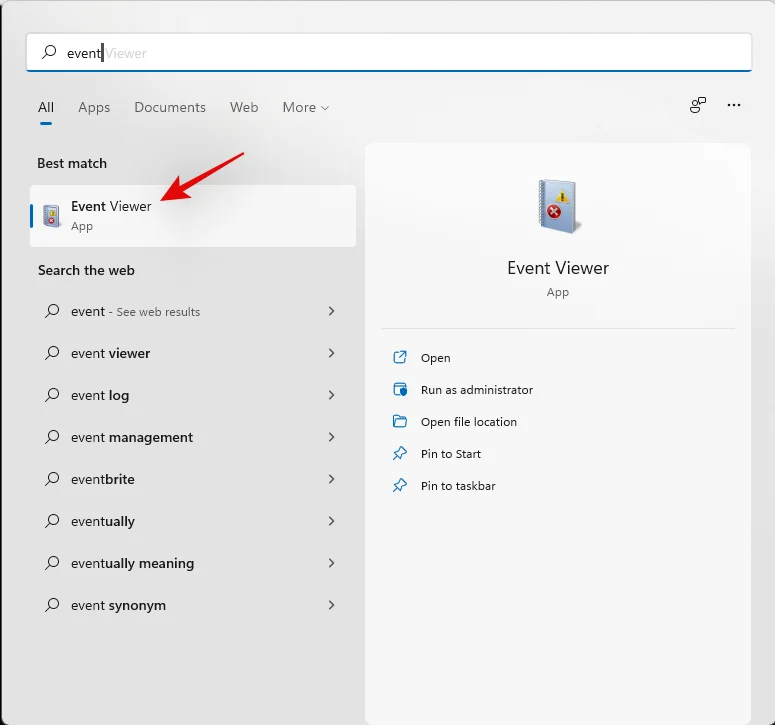This screenshot has height=725, width=775.
Task: Click magnifier icon beside 'eventbrite'
Action: coord(52,479)
